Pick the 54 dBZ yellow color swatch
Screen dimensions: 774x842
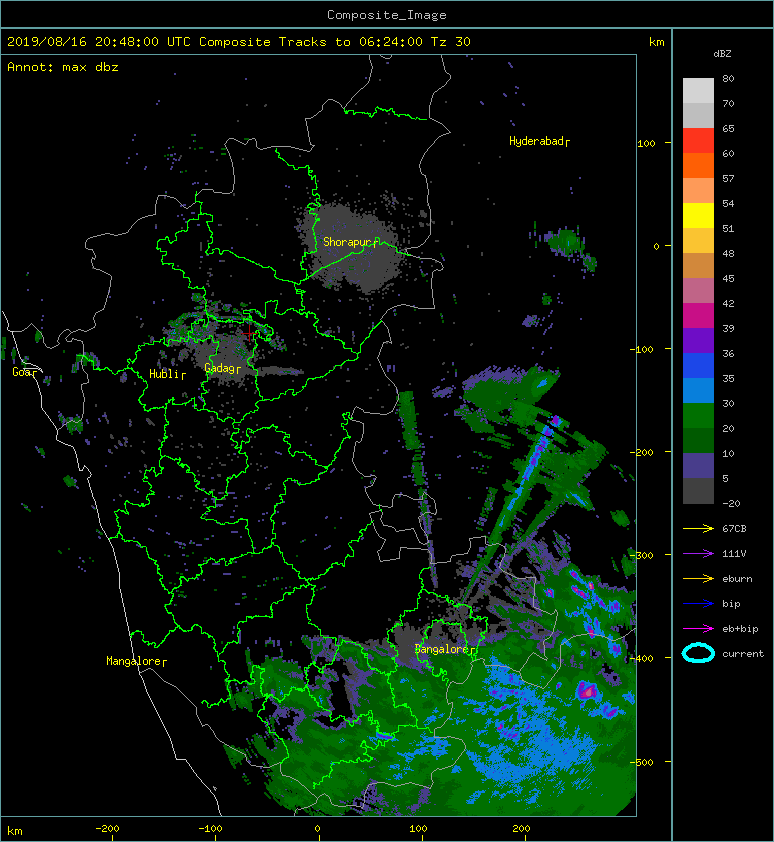point(698,215)
